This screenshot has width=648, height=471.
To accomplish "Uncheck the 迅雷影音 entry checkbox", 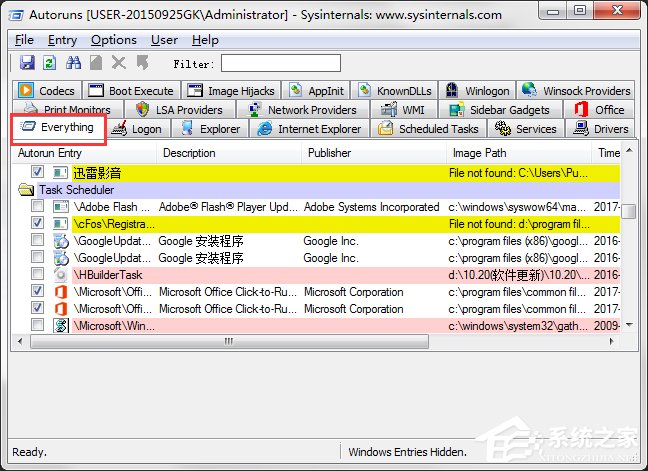I will coord(38,173).
